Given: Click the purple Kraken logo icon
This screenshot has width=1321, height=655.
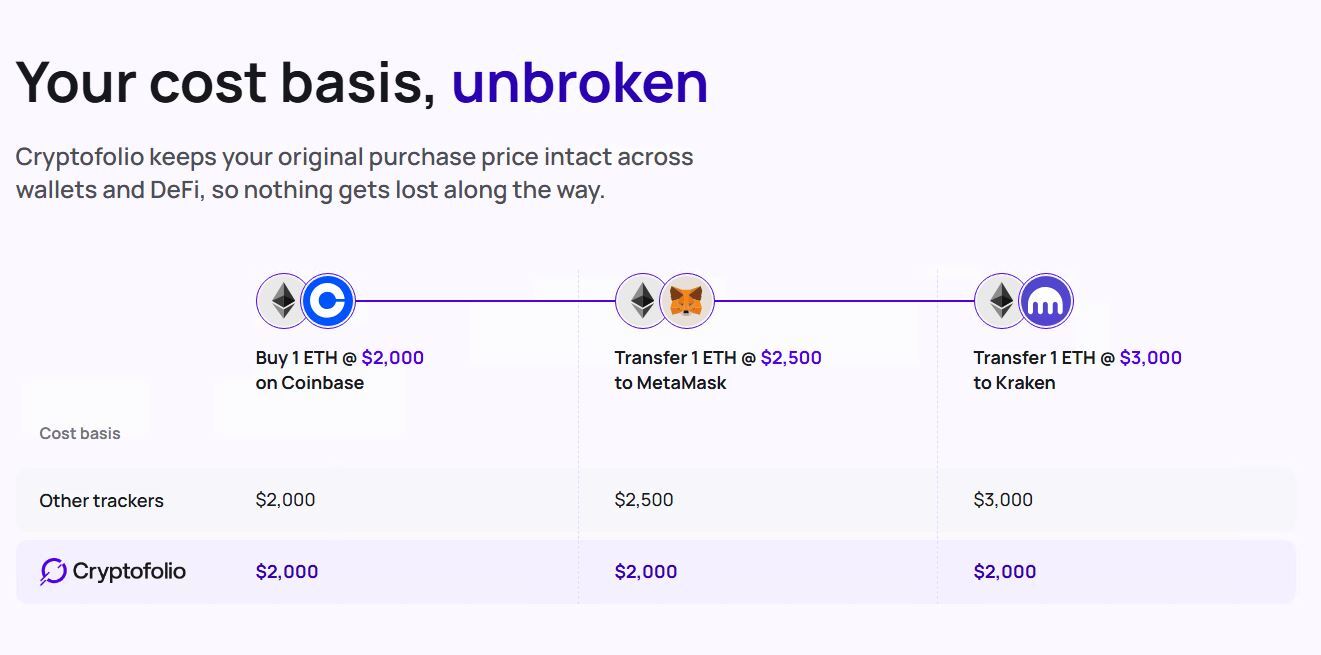Looking at the screenshot, I should [x=1046, y=301].
